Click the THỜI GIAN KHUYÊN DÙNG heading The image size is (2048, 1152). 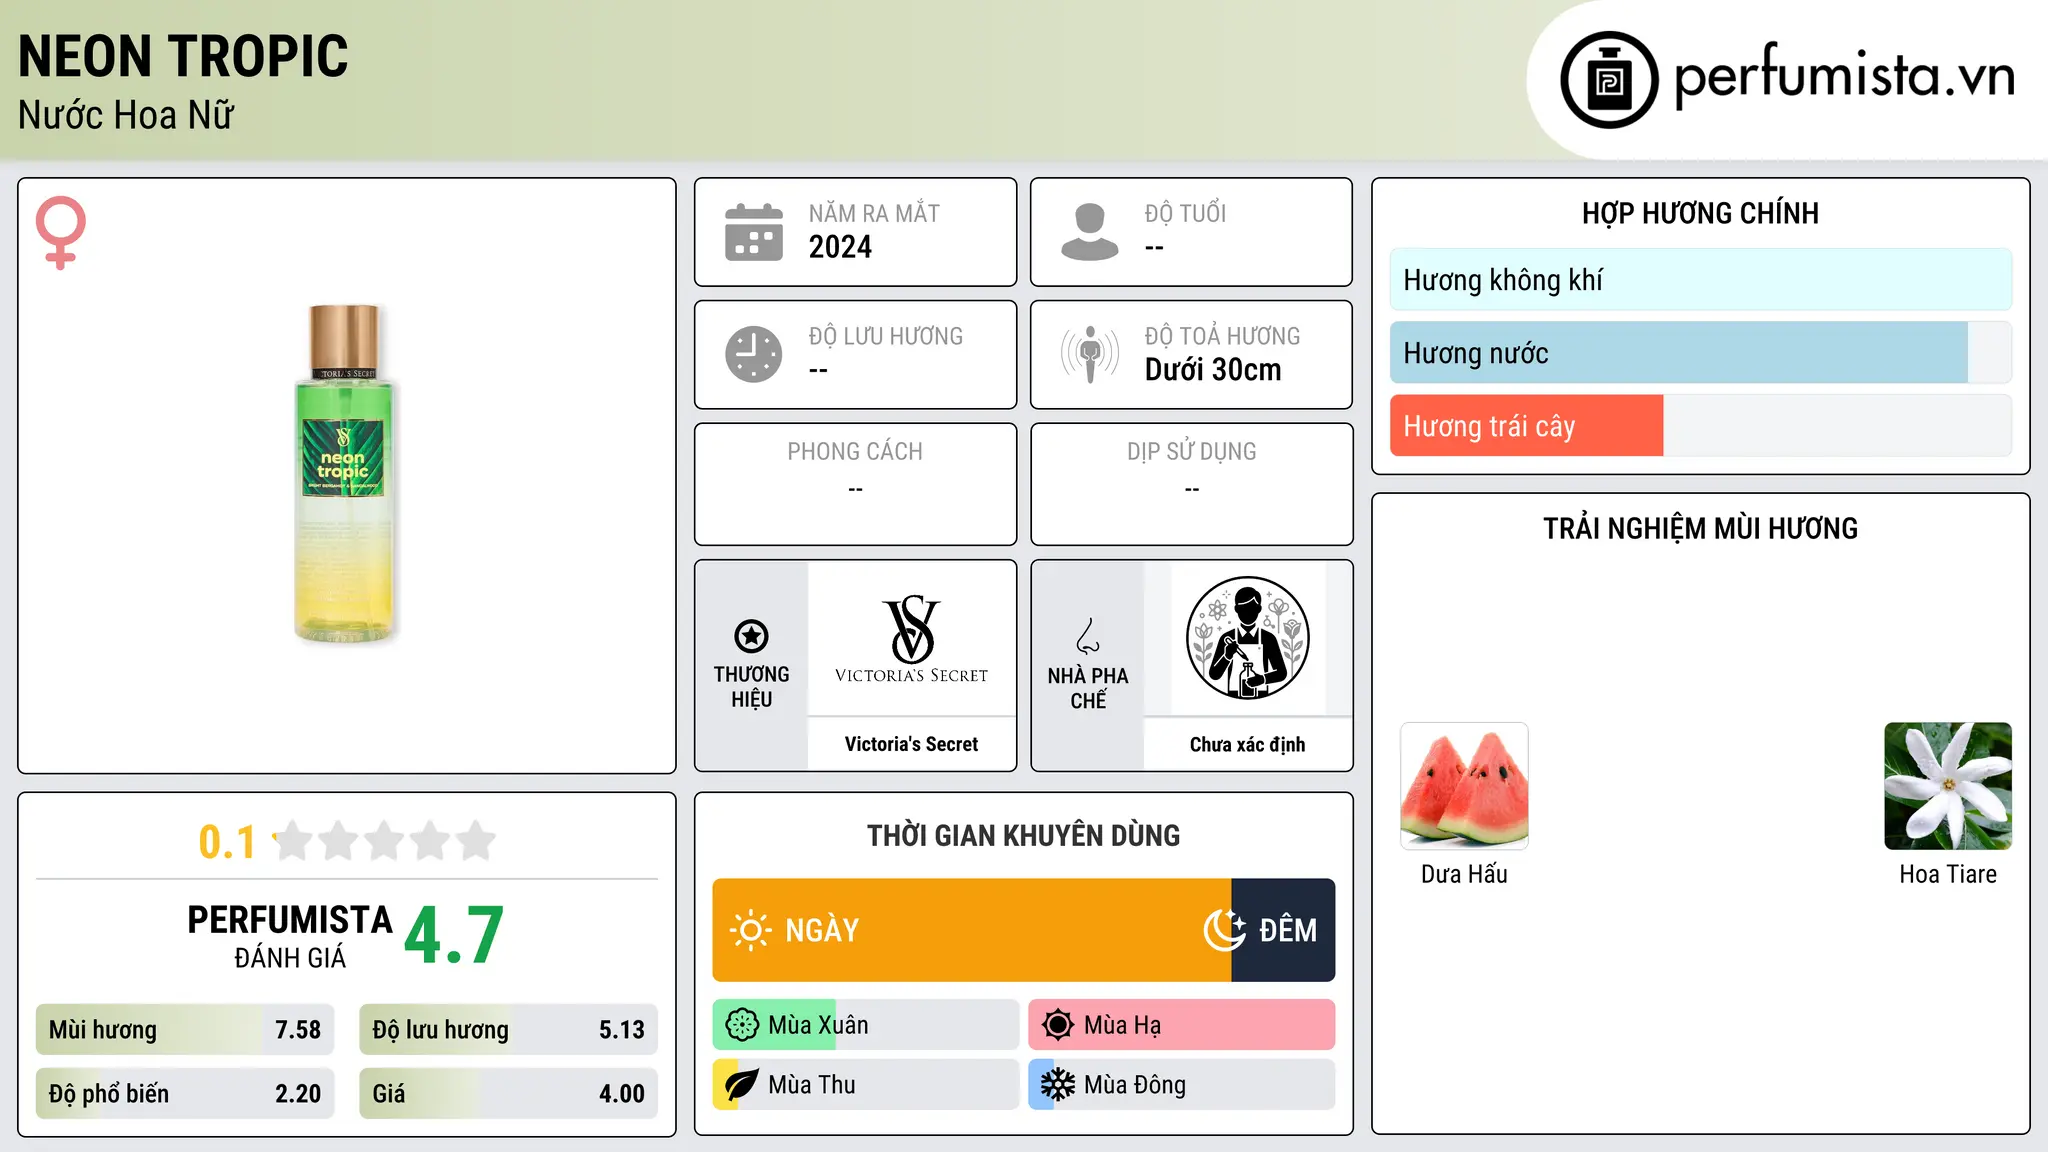click(x=1023, y=835)
